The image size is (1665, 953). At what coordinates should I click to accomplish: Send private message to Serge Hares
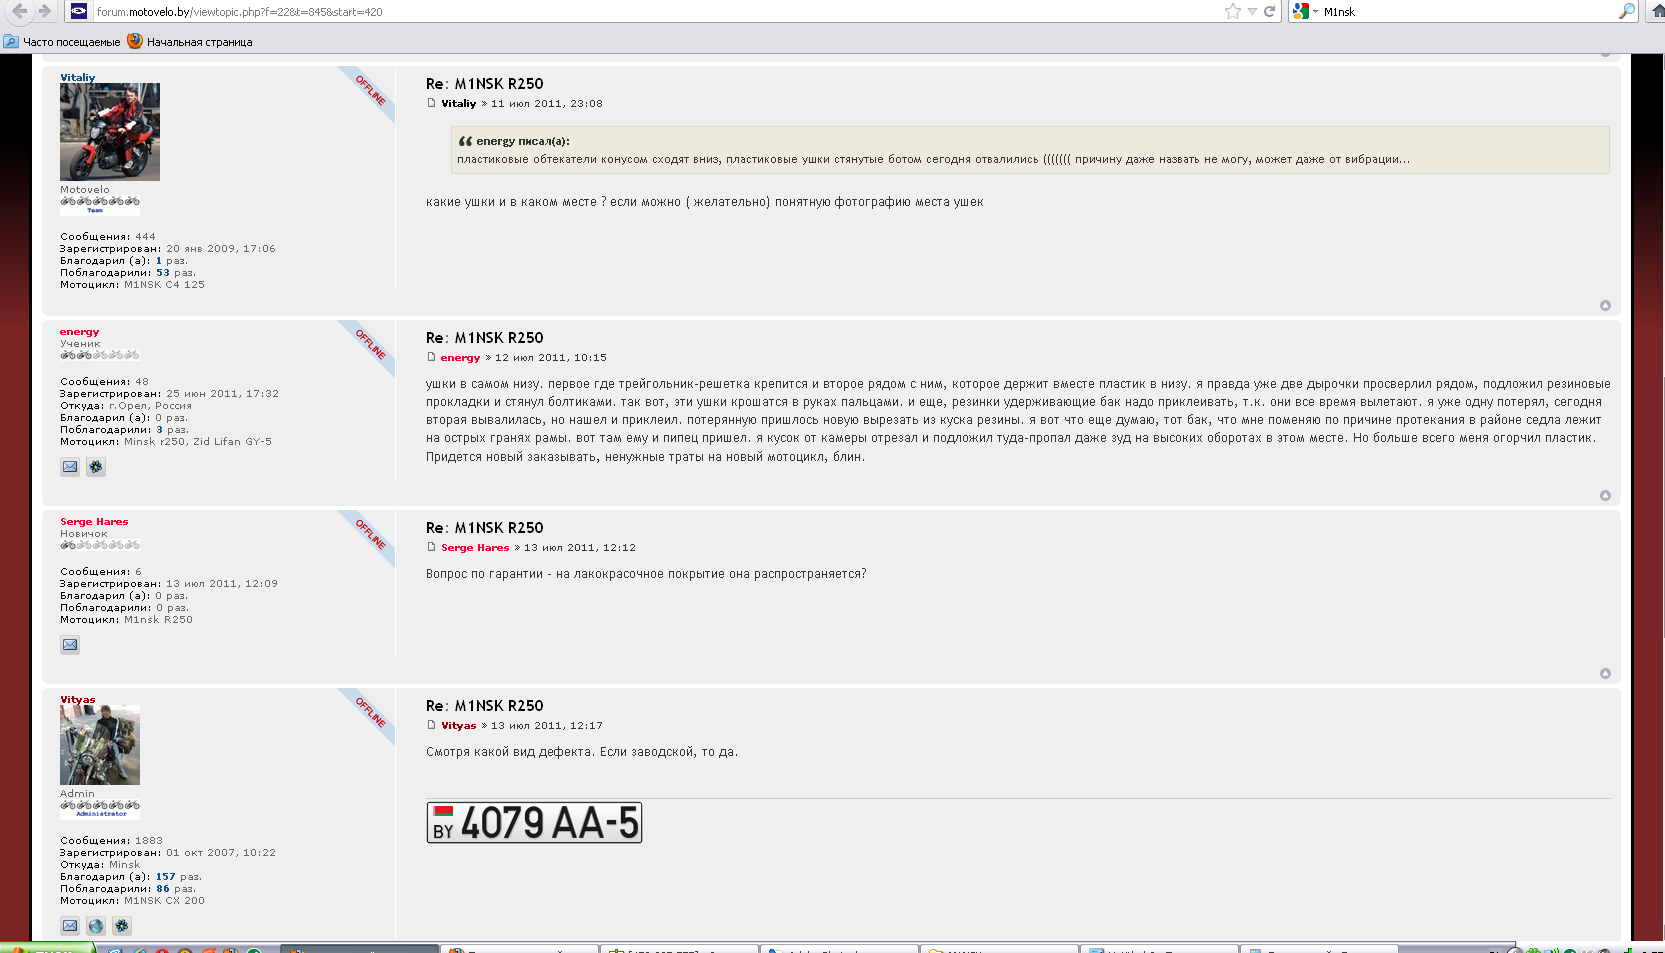tap(70, 645)
